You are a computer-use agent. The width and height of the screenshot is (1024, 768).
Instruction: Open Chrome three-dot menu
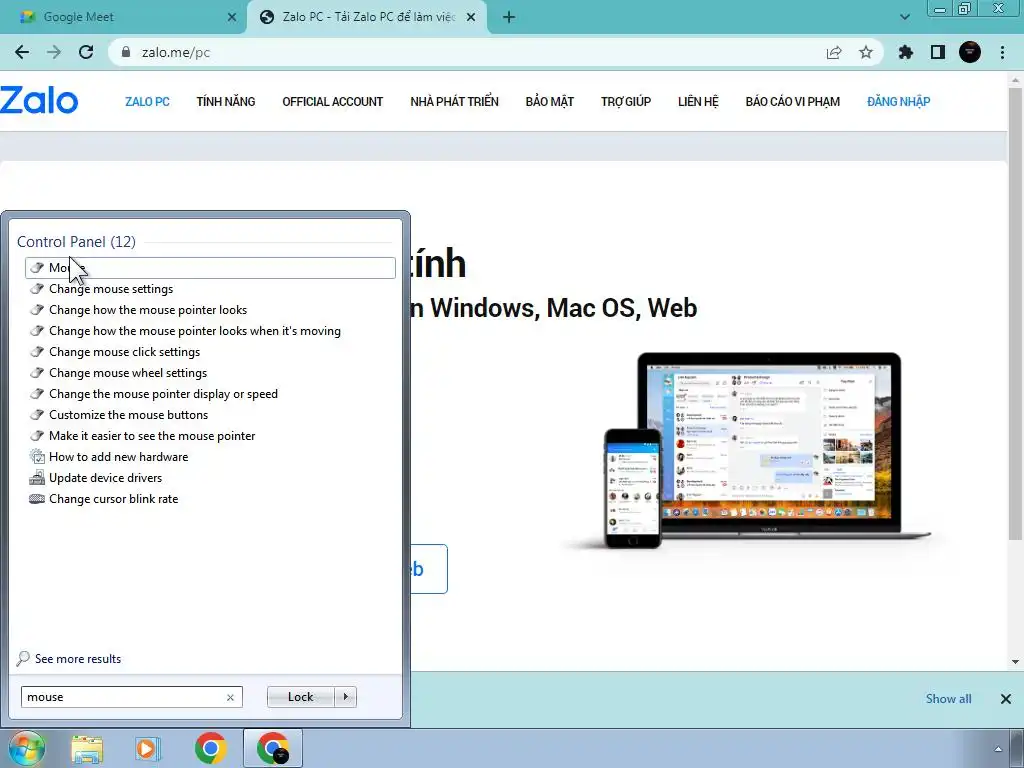click(1002, 52)
